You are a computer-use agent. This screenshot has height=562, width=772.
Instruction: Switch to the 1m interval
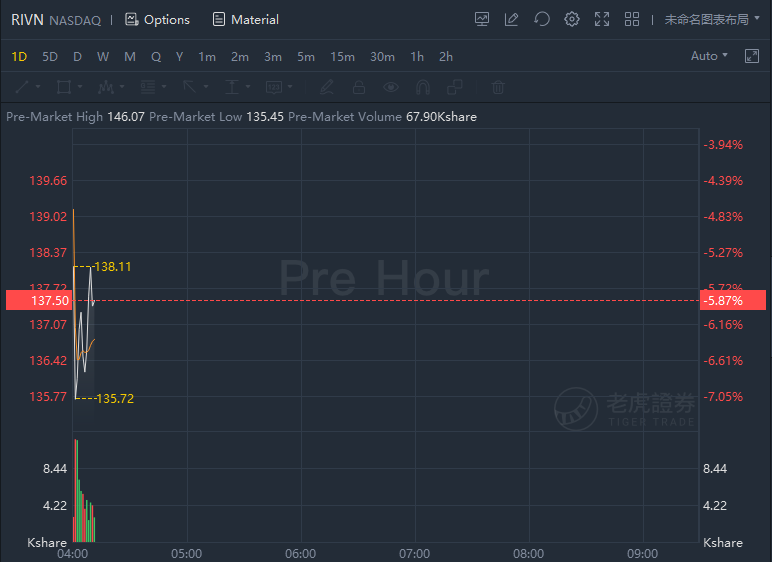click(207, 57)
